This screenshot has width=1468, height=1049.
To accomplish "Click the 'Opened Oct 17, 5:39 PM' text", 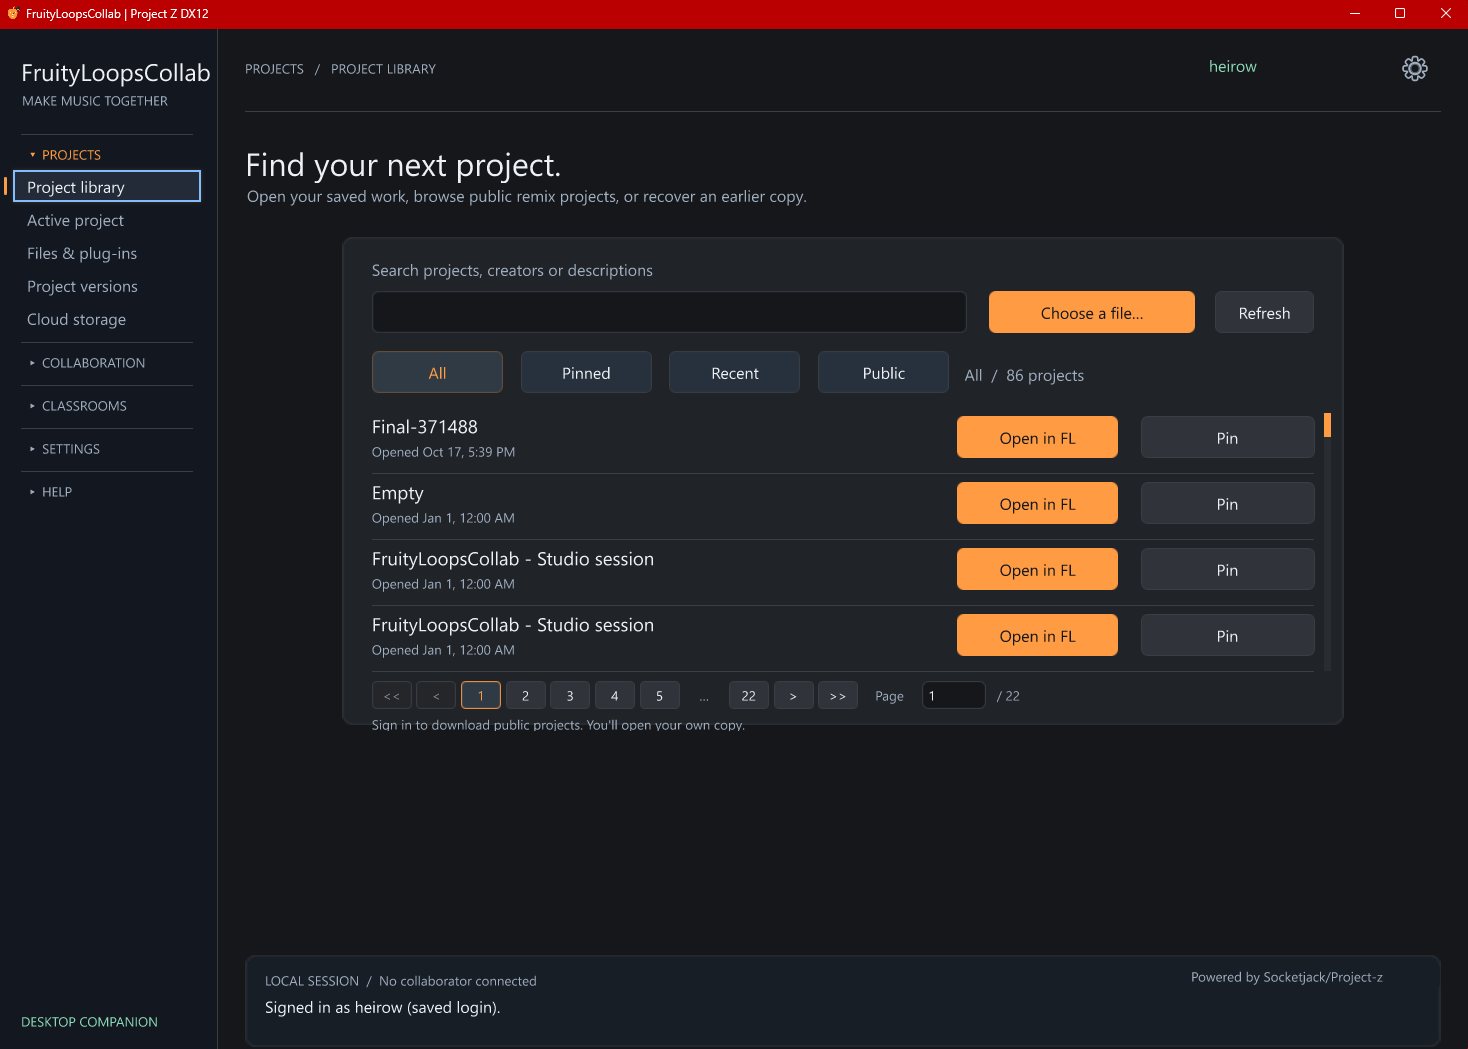I will pyautogui.click(x=443, y=452).
